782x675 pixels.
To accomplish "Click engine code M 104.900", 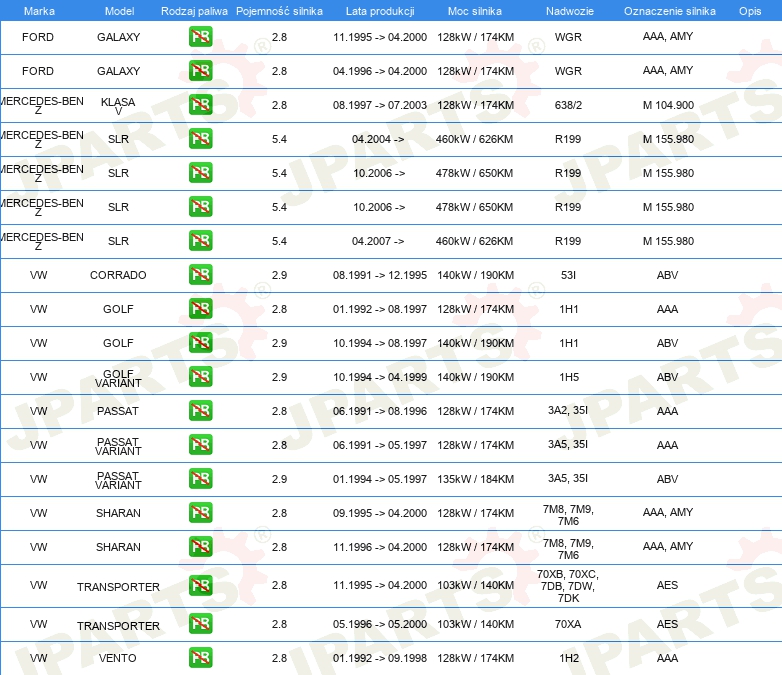I will 668,105.
